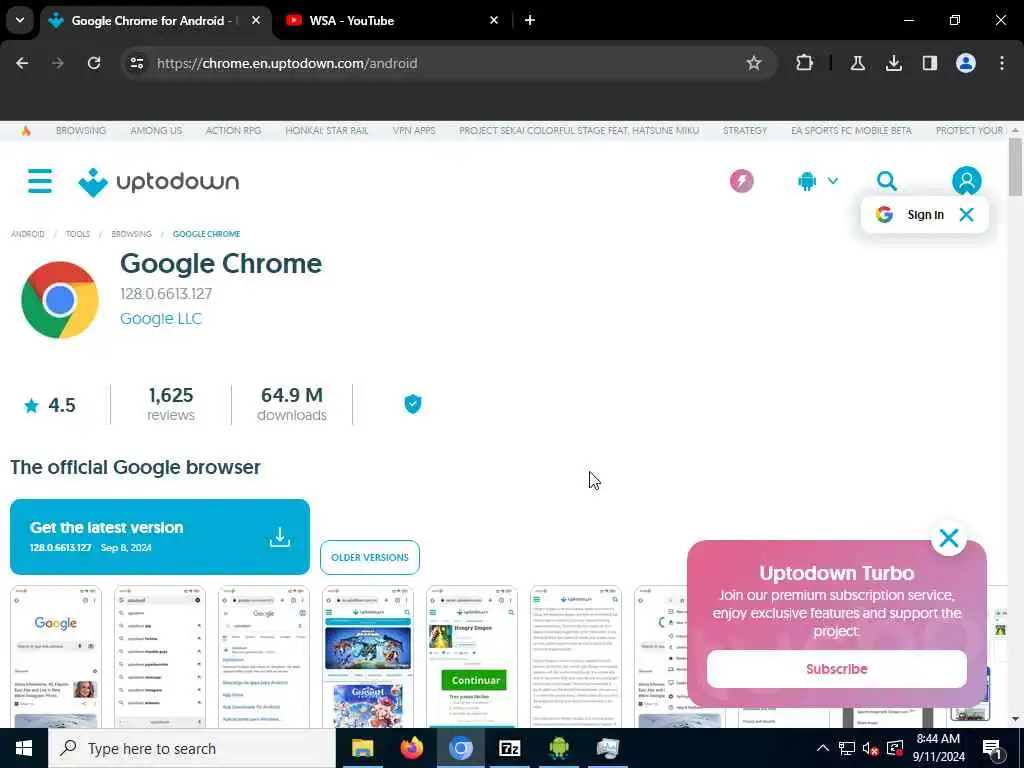Open the 1,625 reviews section
Image resolution: width=1024 pixels, height=768 pixels.
point(171,404)
